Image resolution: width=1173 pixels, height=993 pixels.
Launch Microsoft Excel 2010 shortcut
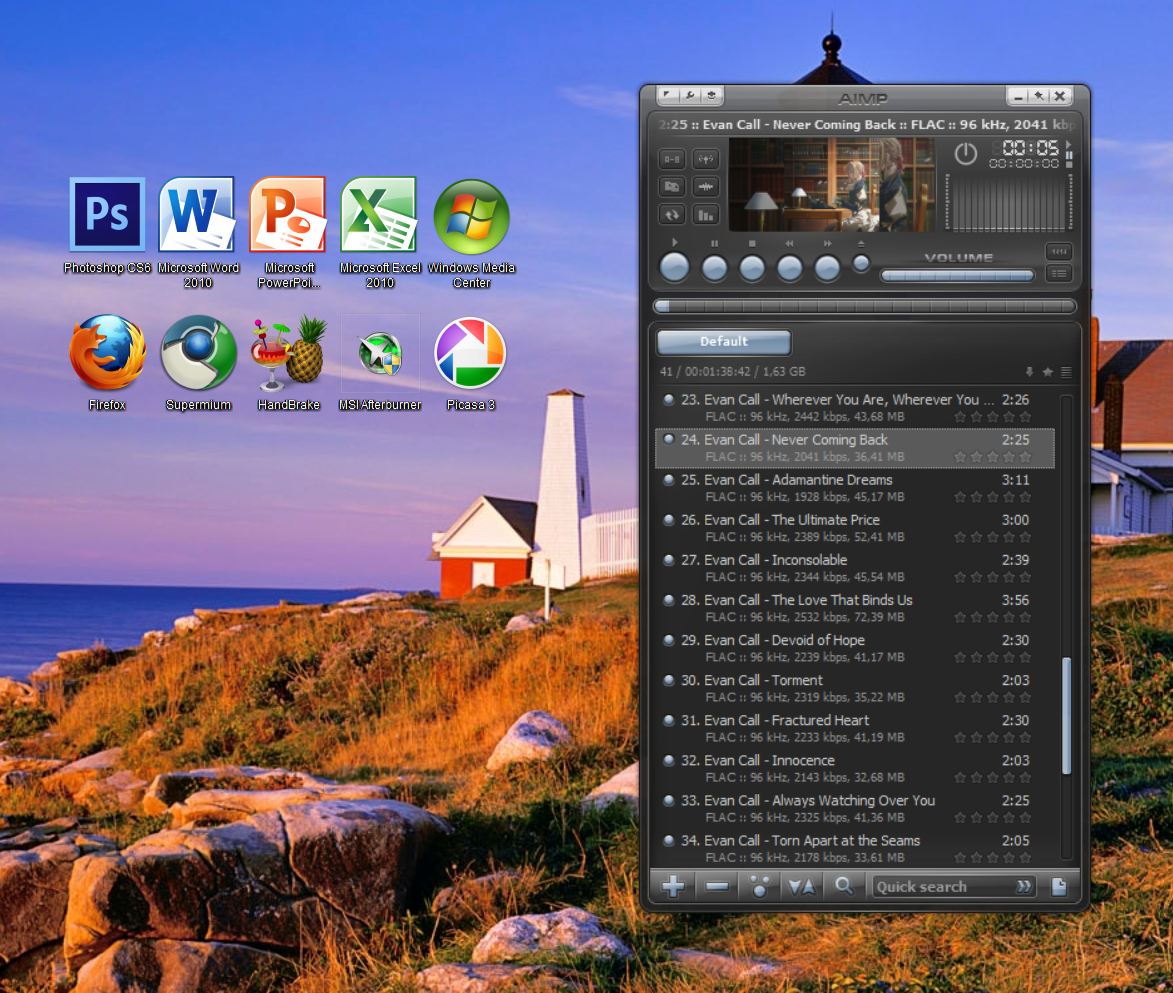(380, 233)
